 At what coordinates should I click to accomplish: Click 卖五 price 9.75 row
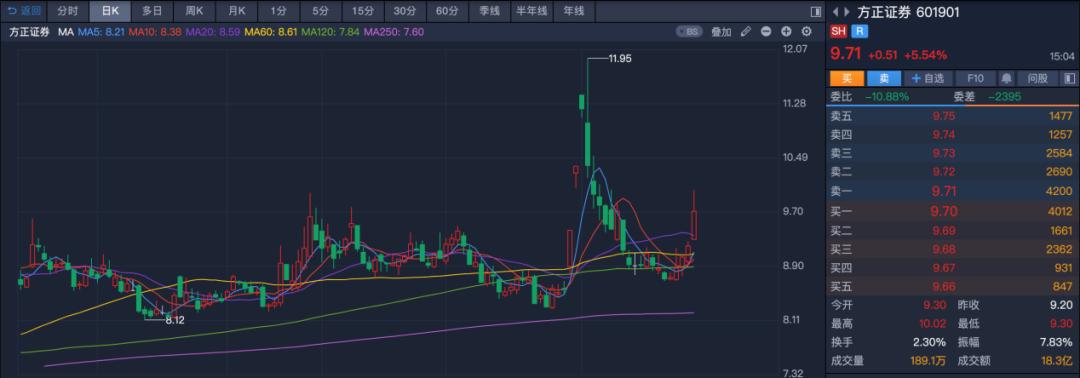(x=953, y=116)
